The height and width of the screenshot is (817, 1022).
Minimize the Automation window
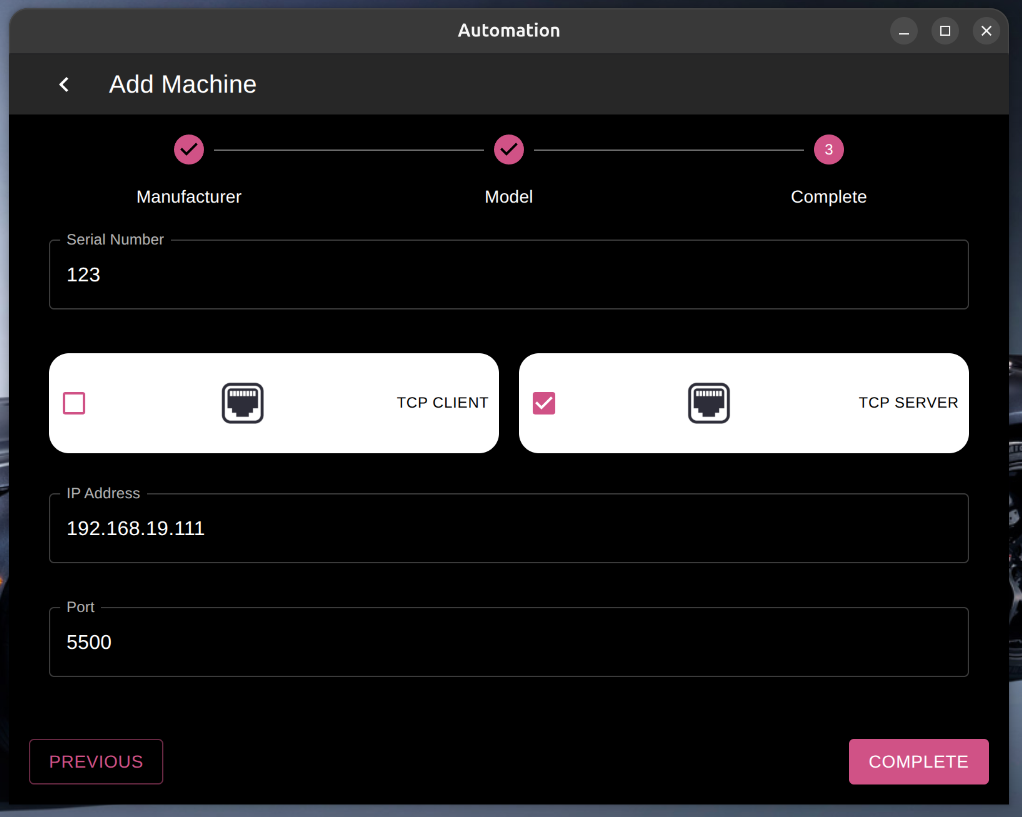point(904,31)
